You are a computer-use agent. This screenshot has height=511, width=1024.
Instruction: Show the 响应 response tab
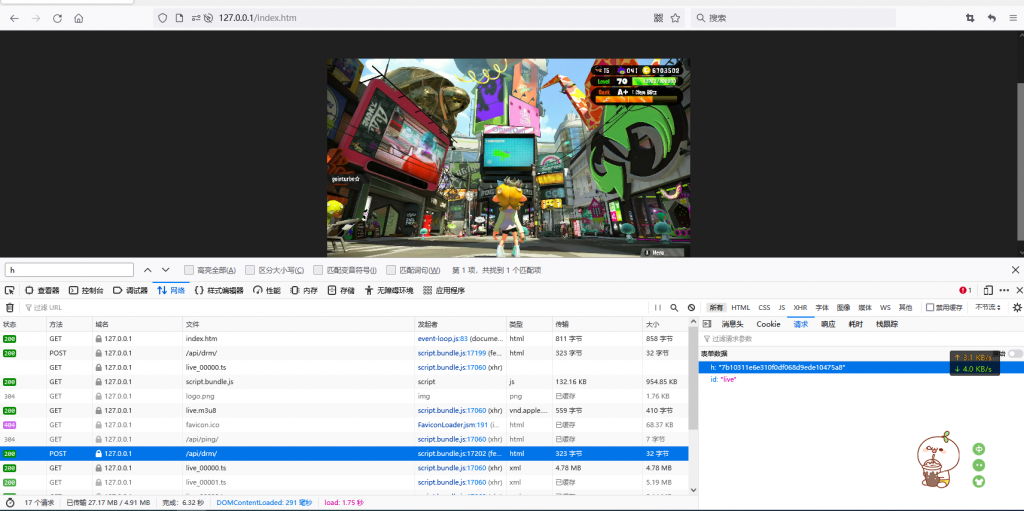[828, 324]
